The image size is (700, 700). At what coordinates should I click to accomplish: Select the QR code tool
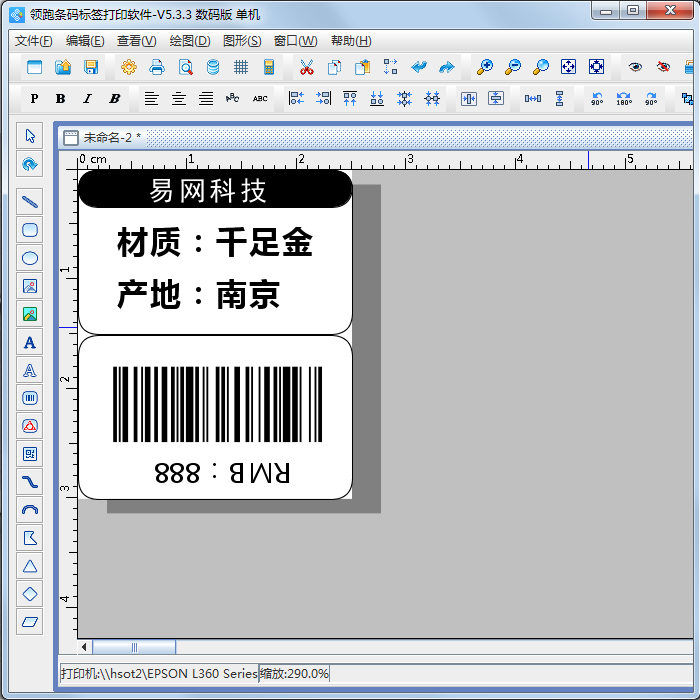pyautogui.click(x=30, y=454)
